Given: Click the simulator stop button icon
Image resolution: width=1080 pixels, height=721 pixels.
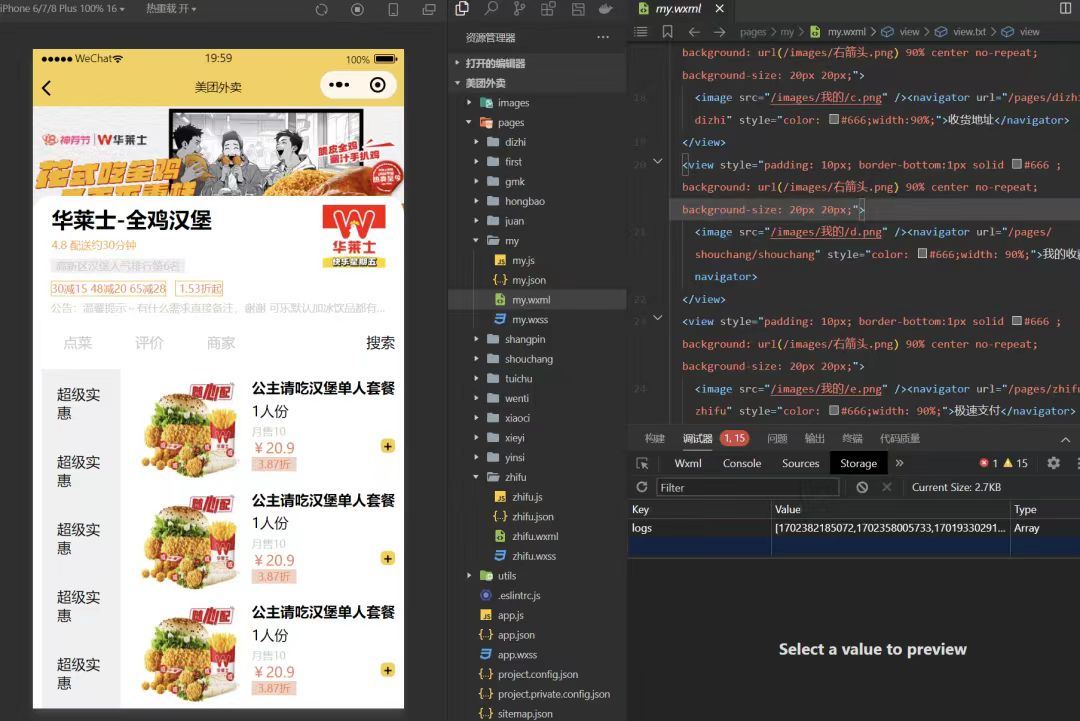Looking at the screenshot, I should pyautogui.click(x=357, y=9).
